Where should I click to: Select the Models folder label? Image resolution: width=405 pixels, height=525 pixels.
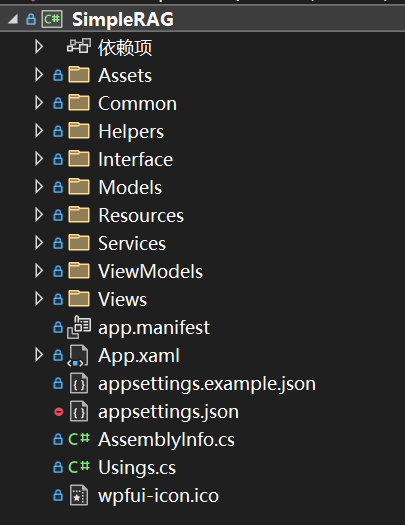pyautogui.click(x=130, y=187)
